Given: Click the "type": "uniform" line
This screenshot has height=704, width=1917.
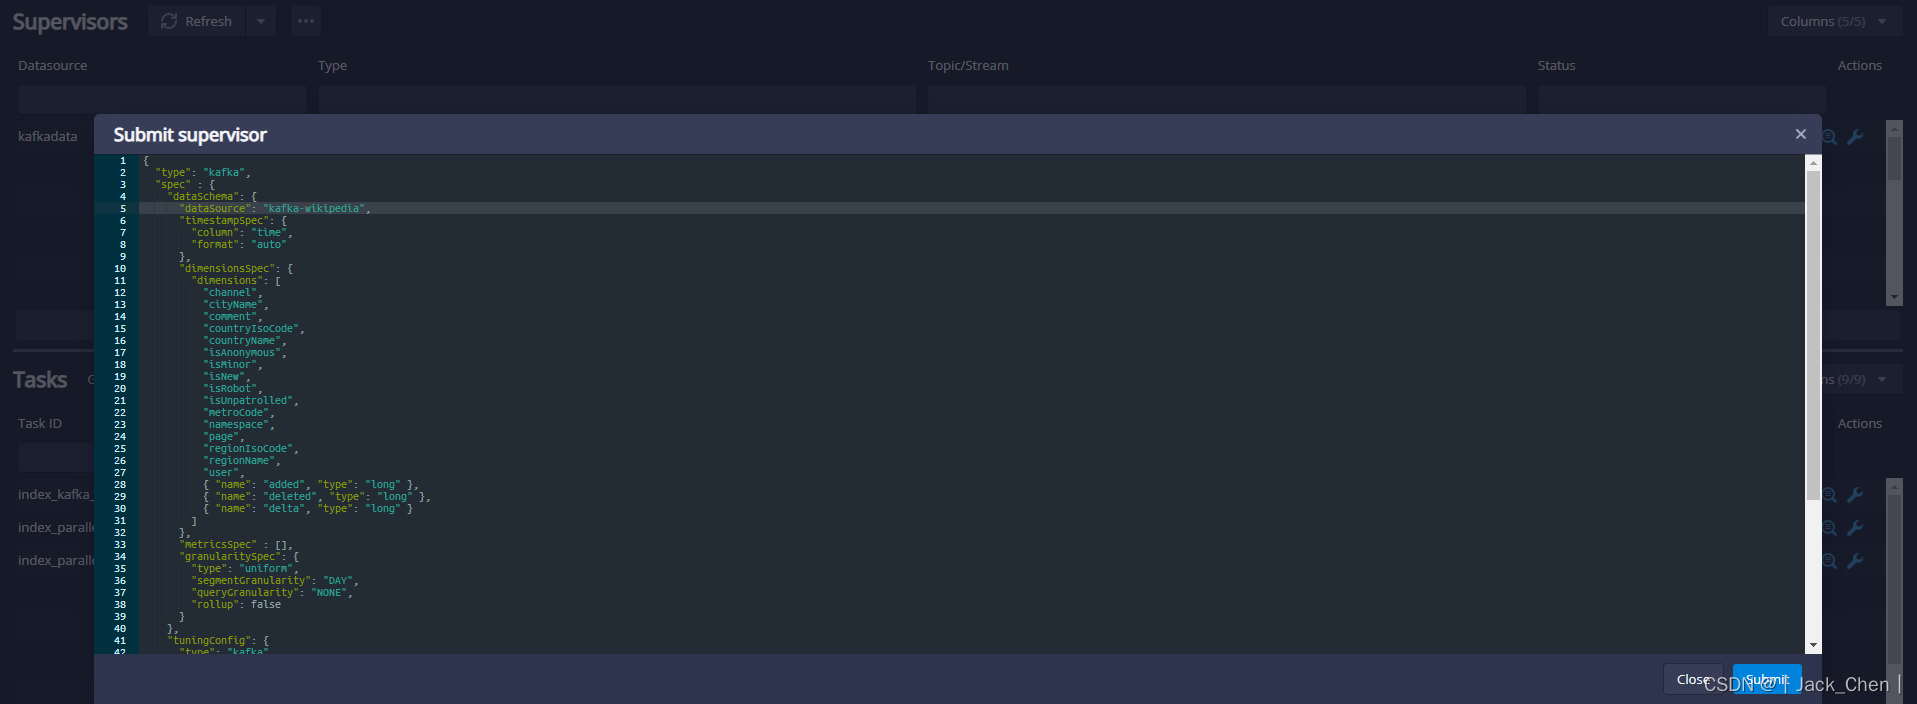Looking at the screenshot, I should pos(245,569).
